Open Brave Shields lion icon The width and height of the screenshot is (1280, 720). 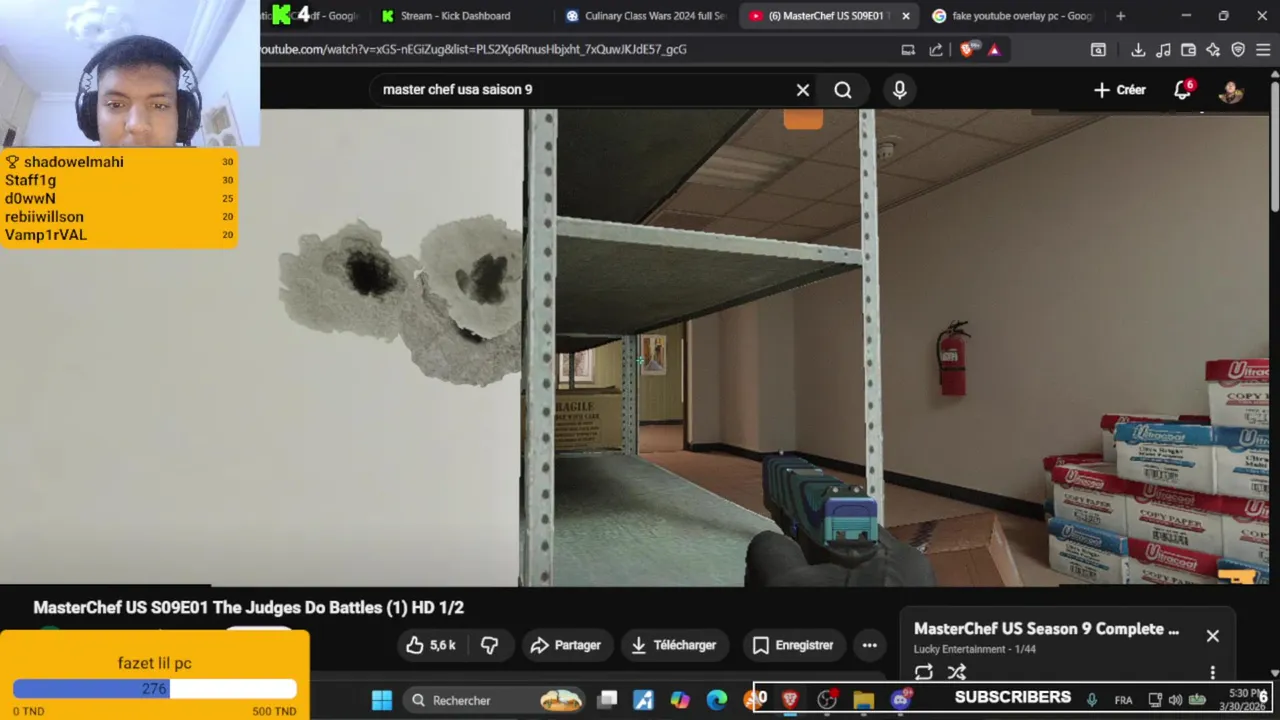pyautogui.click(x=967, y=50)
